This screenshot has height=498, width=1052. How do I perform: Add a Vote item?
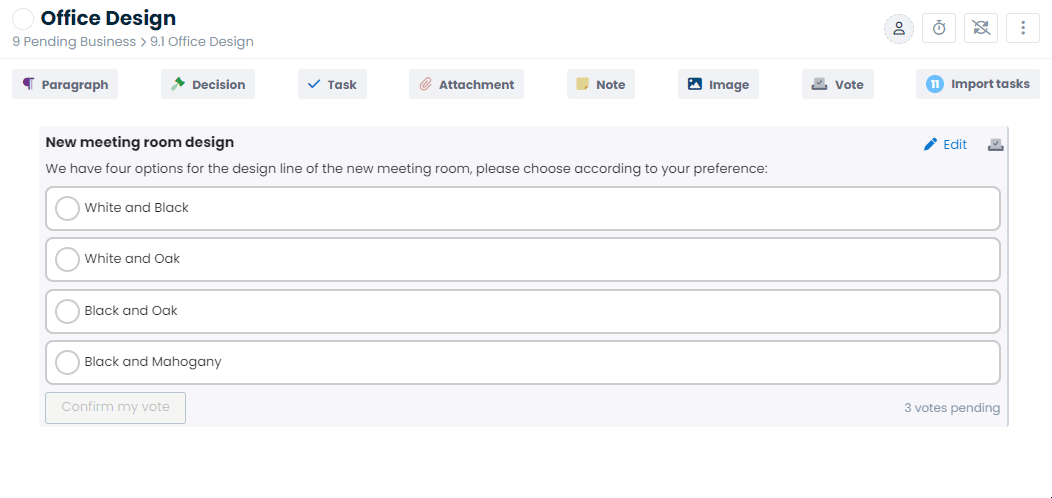point(838,85)
